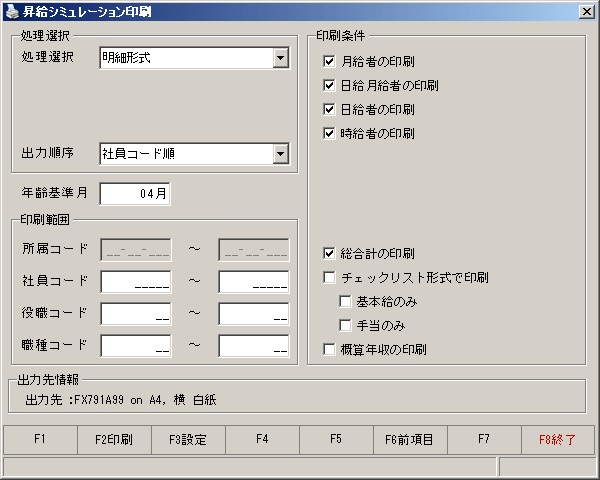Click the 印刷条件 group title
Screen dimensions: 600x480
[341, 36]
